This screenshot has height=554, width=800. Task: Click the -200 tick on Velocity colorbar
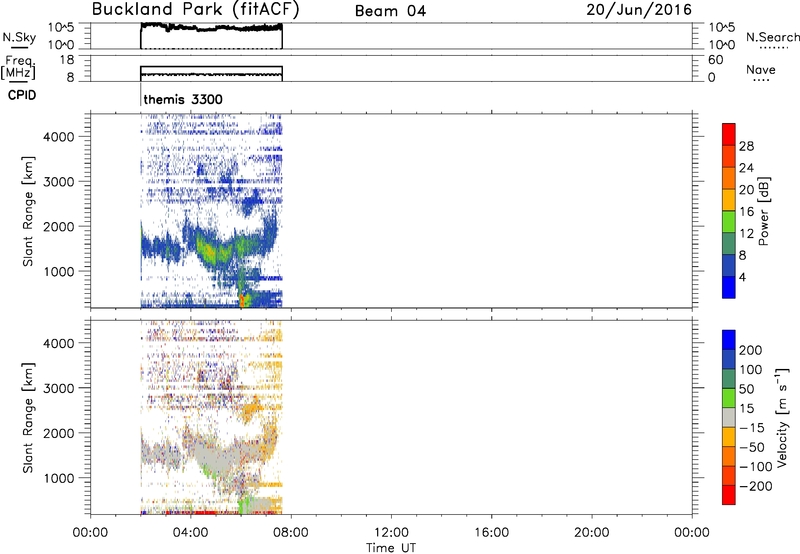pos(756,486)
